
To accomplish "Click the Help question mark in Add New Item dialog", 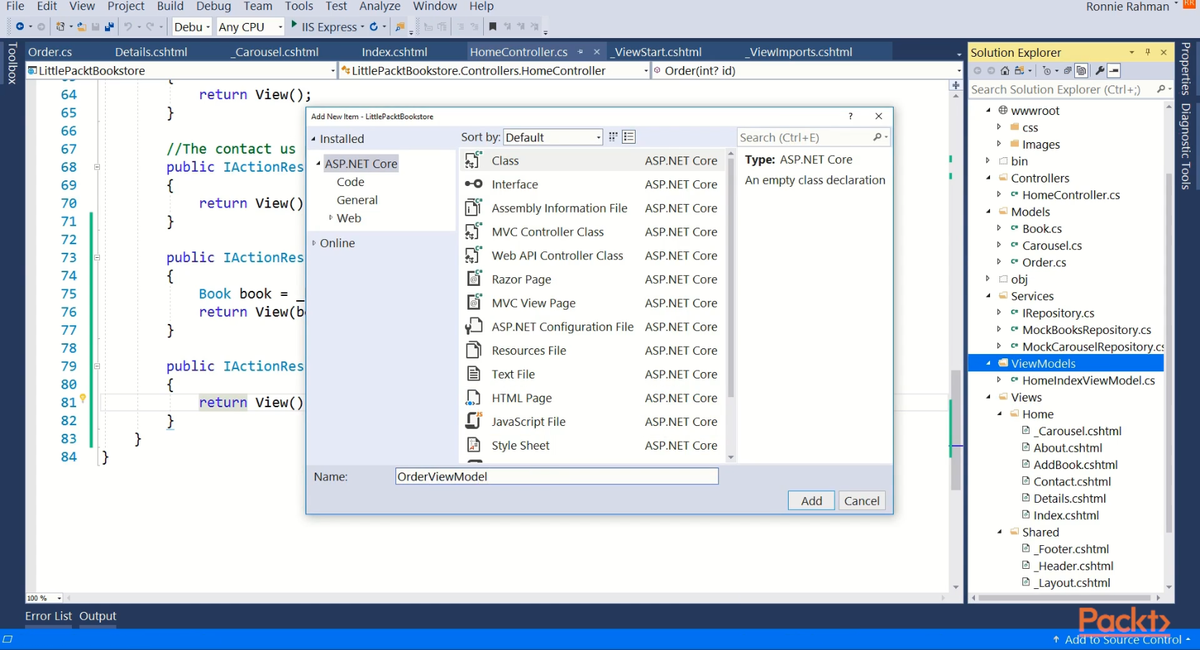I will coord(851,116).
